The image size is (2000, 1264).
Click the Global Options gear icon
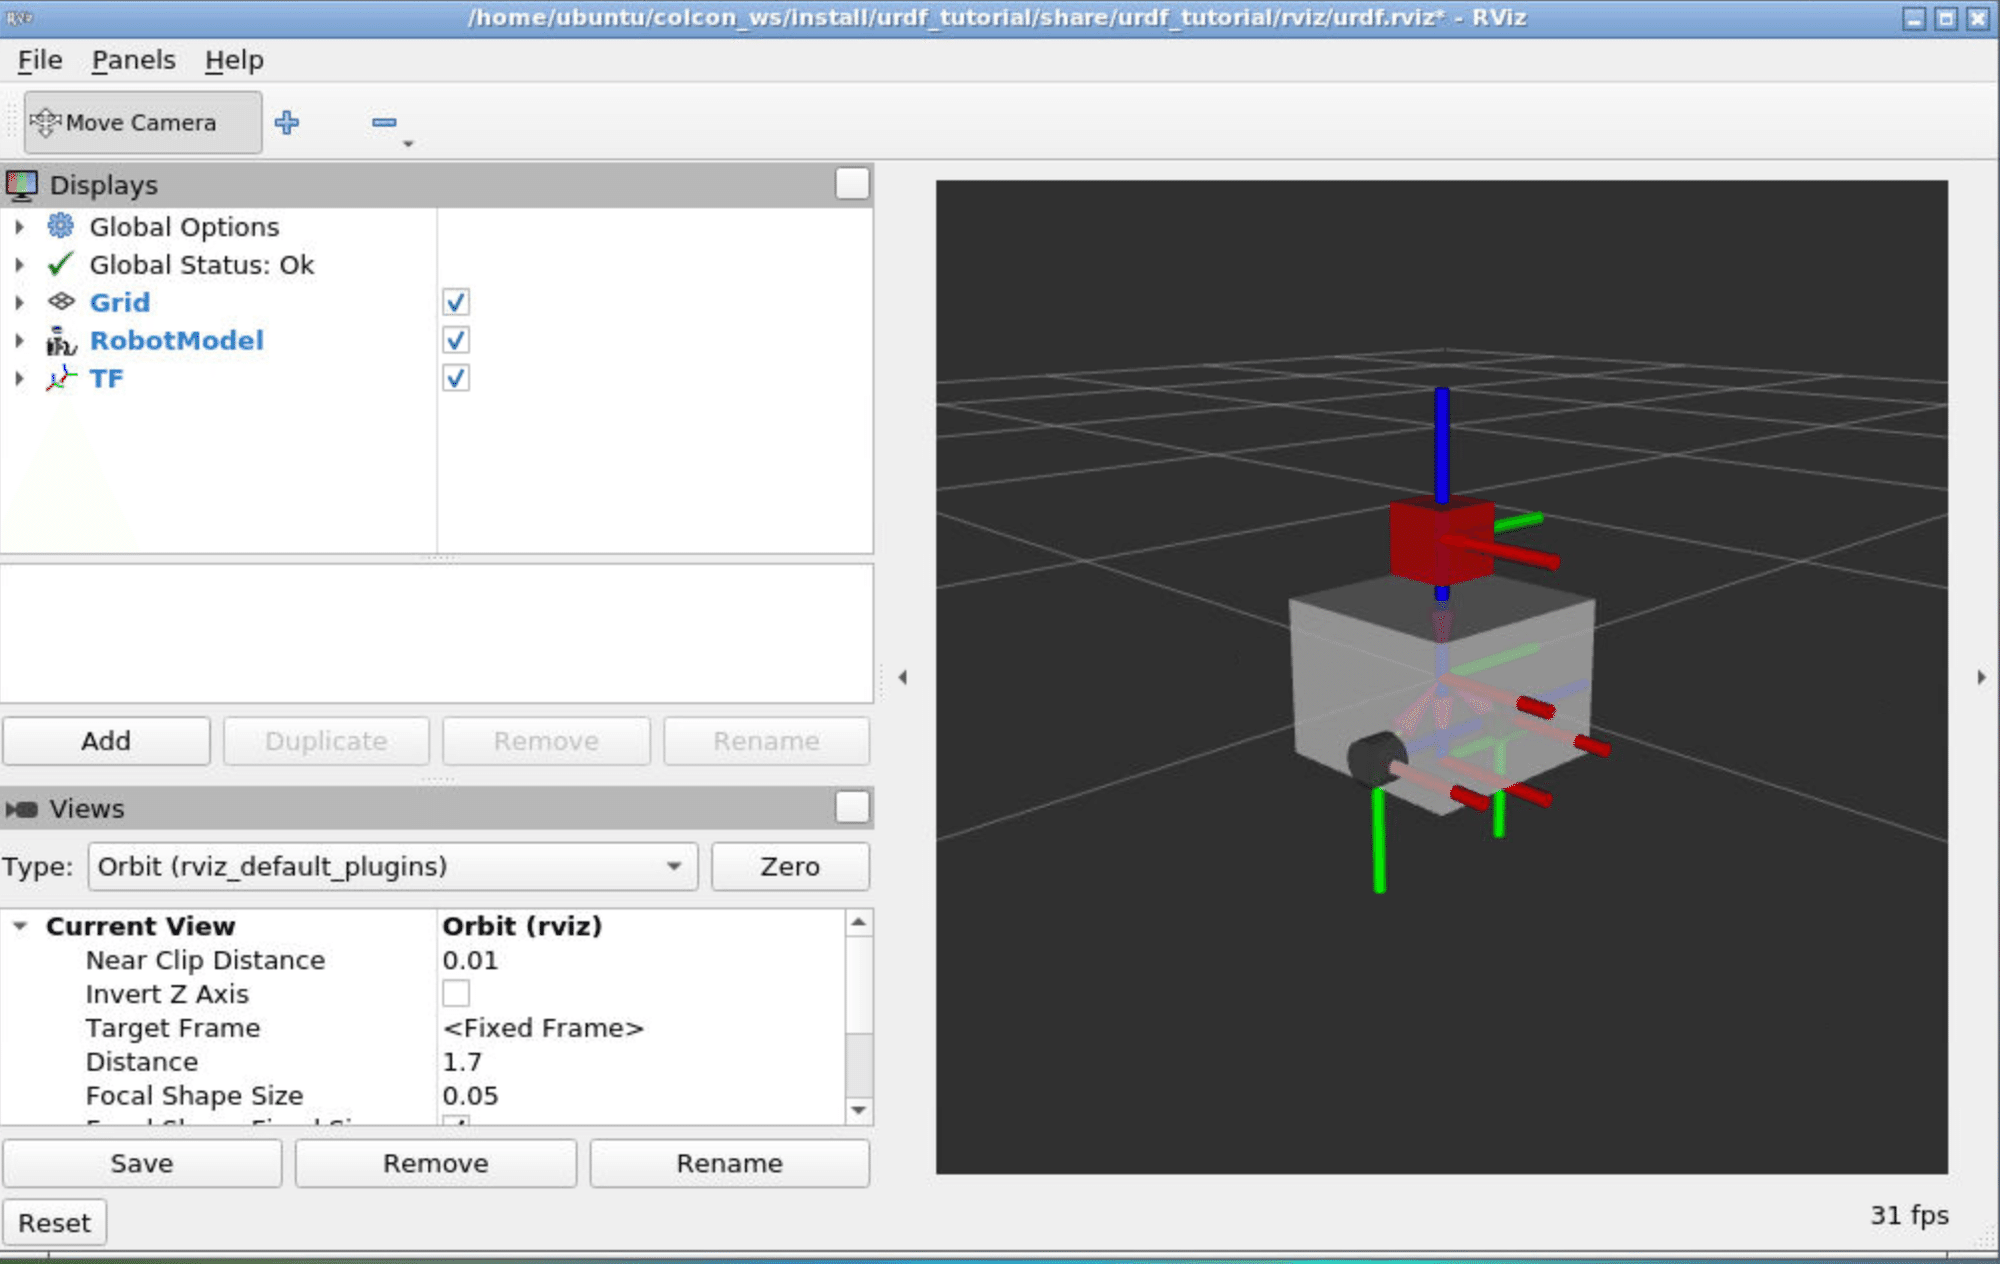coord(59,227)
